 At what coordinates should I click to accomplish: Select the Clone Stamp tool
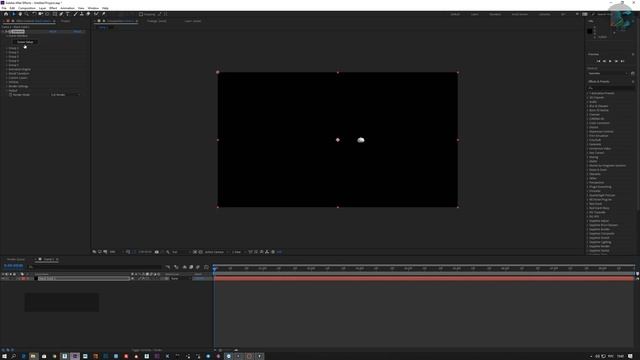pos(82,14)
